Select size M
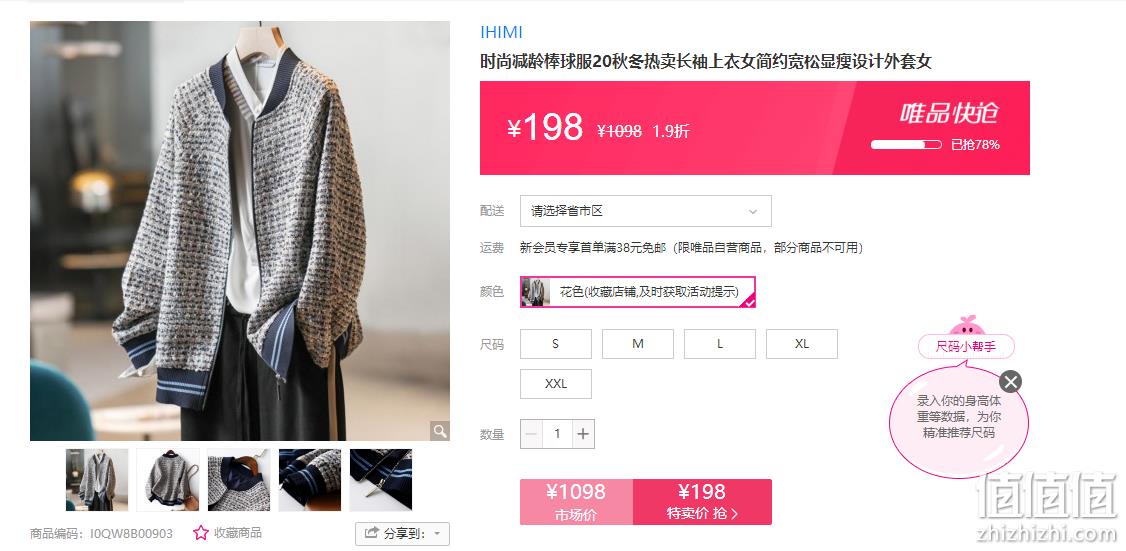The image size is (1126, 551). (x=638, y=344)
